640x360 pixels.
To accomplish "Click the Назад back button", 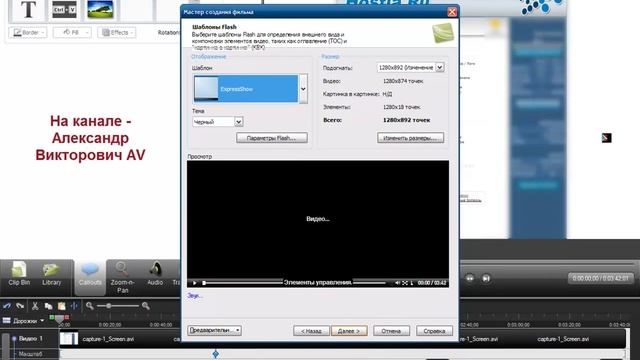I will (x=311, y=331).
